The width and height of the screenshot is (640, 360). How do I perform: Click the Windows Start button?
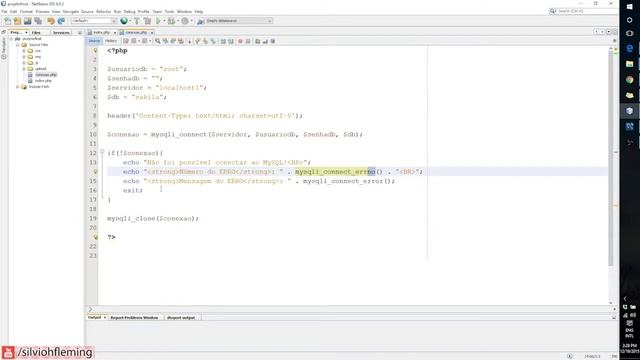[x=629, y=7]
